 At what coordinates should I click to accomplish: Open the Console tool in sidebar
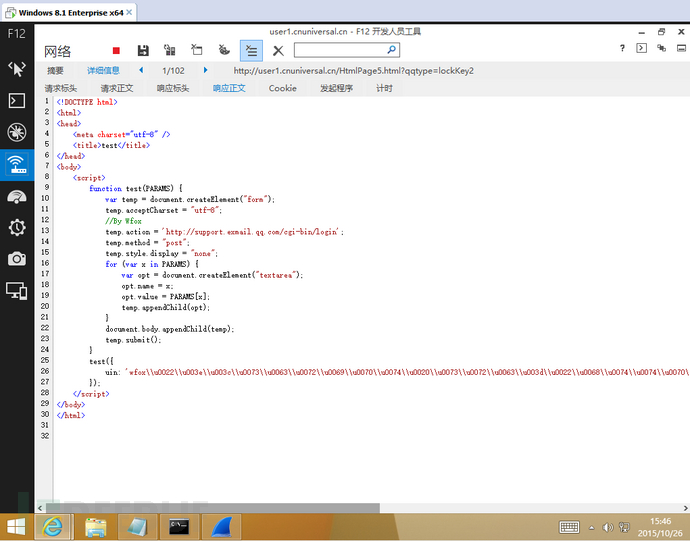coord(17,101)
